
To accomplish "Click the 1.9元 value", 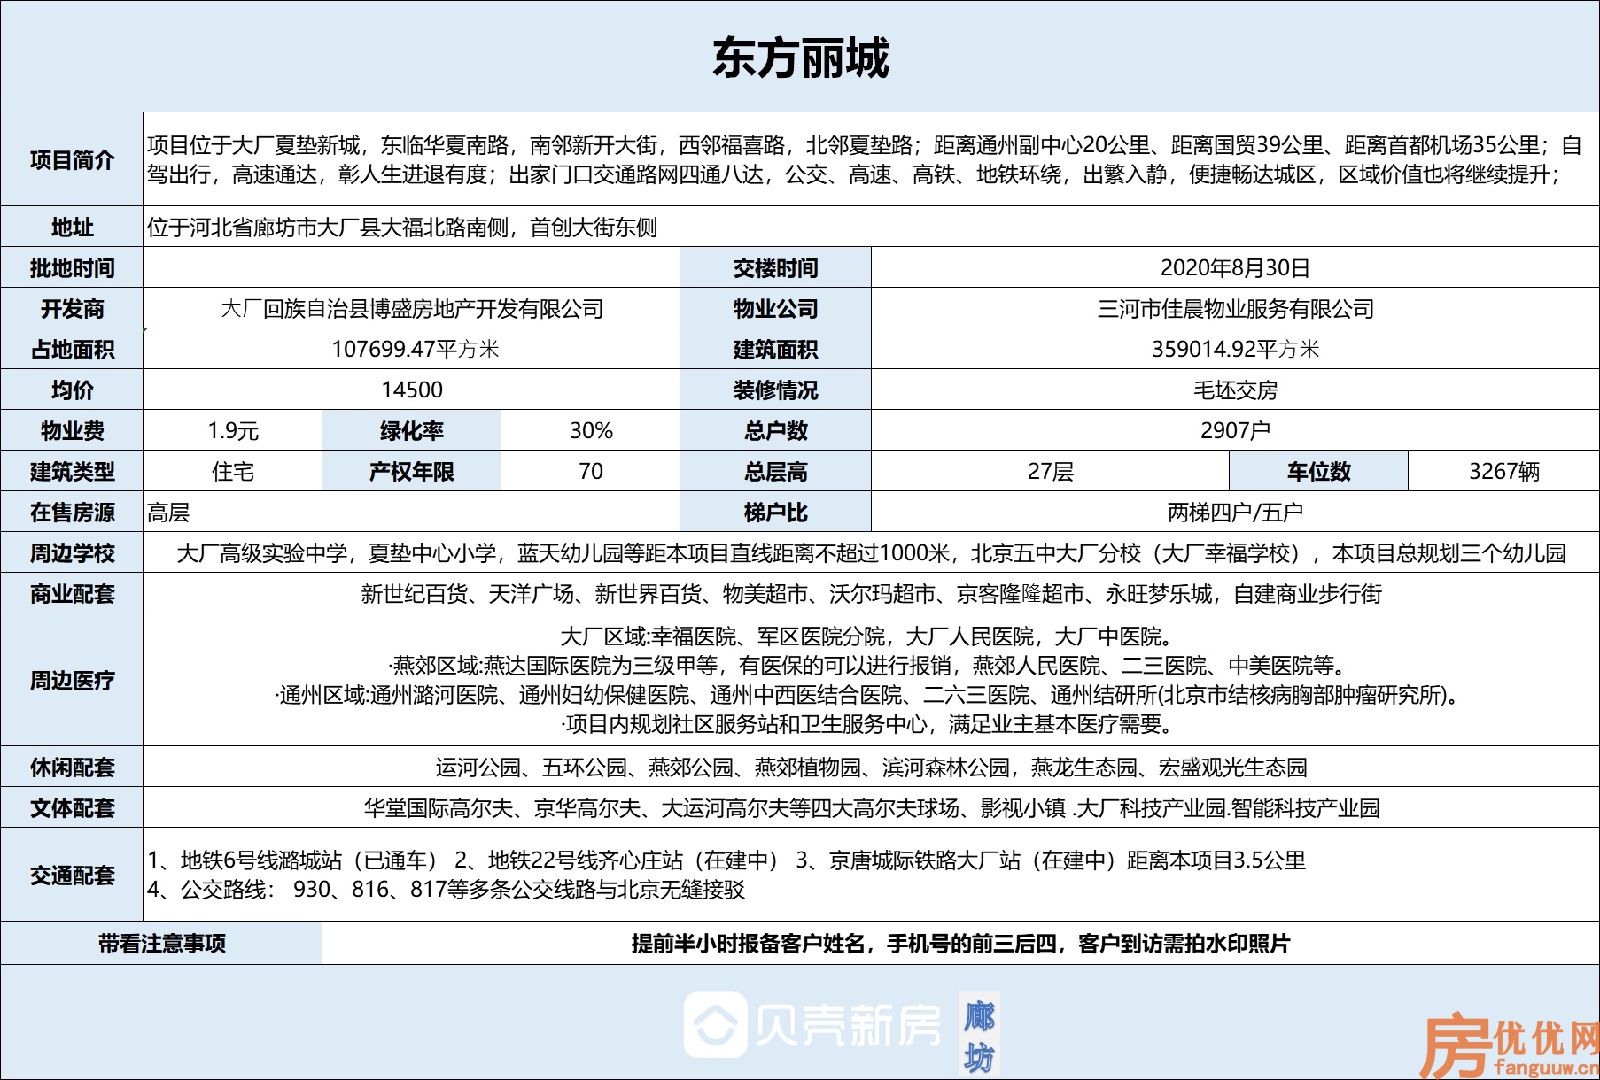I will [233, 431].
